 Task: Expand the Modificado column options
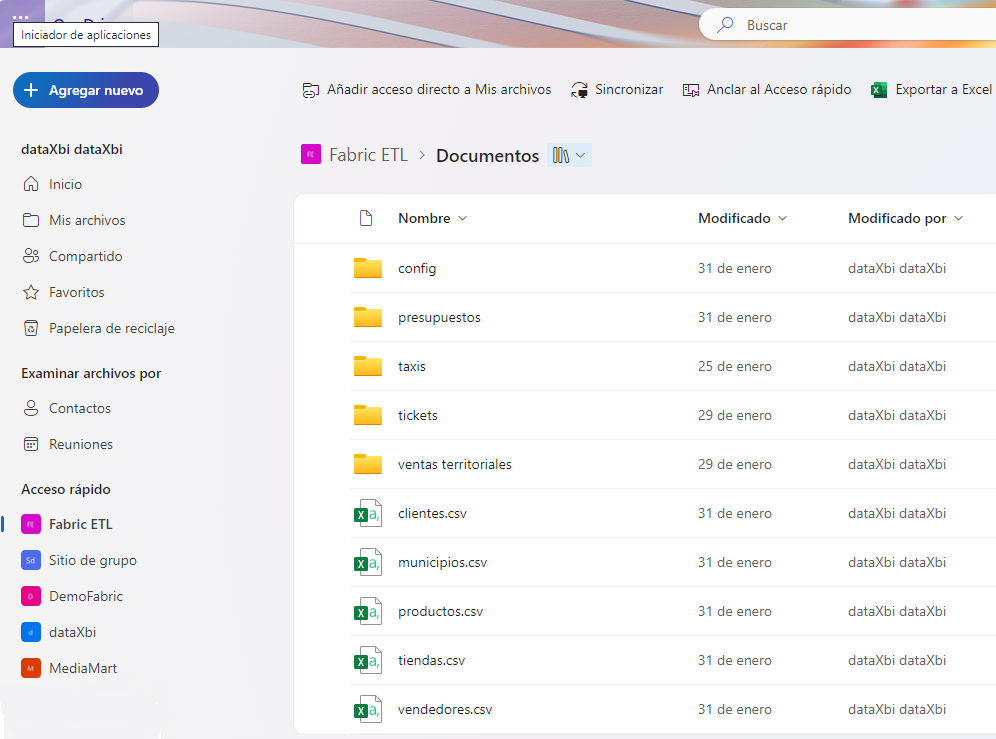coord(783,218)
